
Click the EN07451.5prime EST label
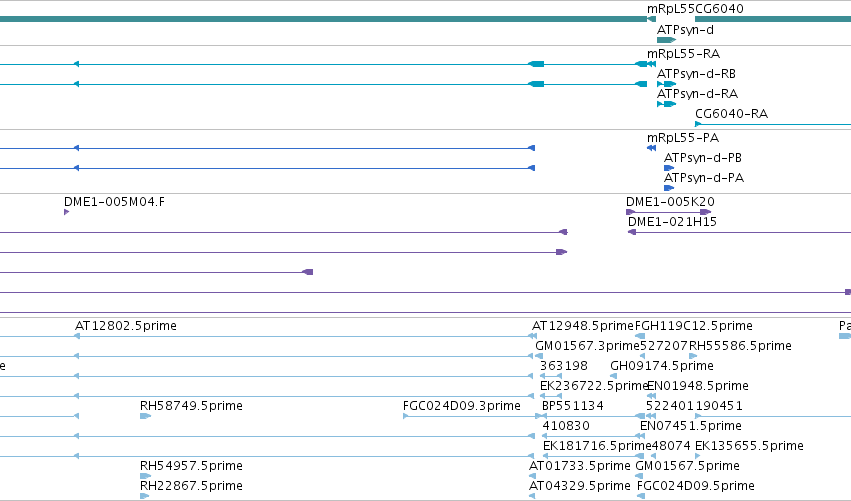[x=691, y=426]
